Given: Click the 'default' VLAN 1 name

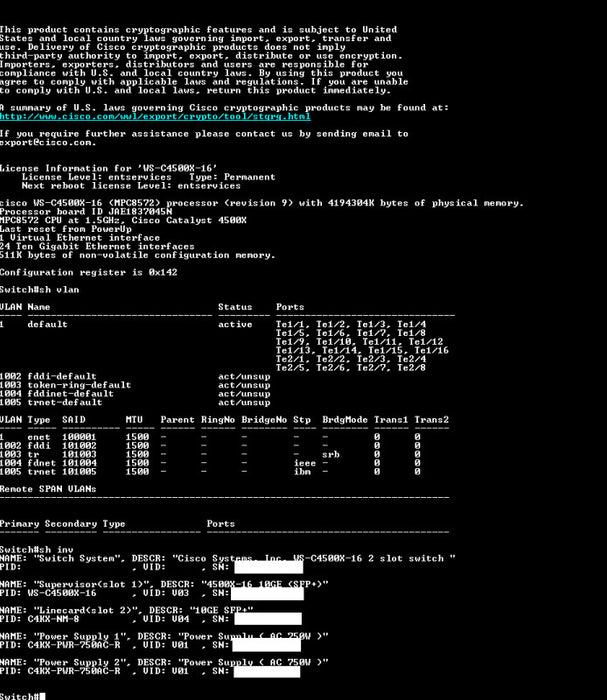Looking at the screenshot, I should 47,325.
